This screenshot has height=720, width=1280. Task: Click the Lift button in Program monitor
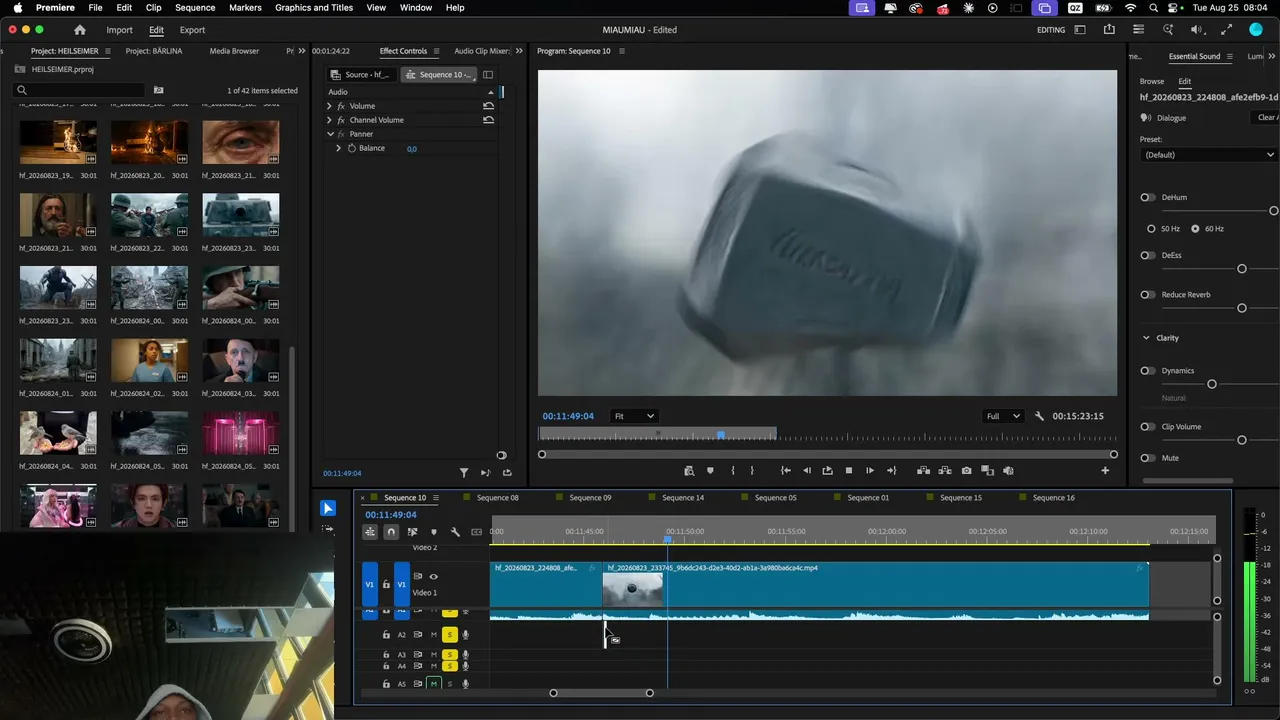[x=923, y=470]
